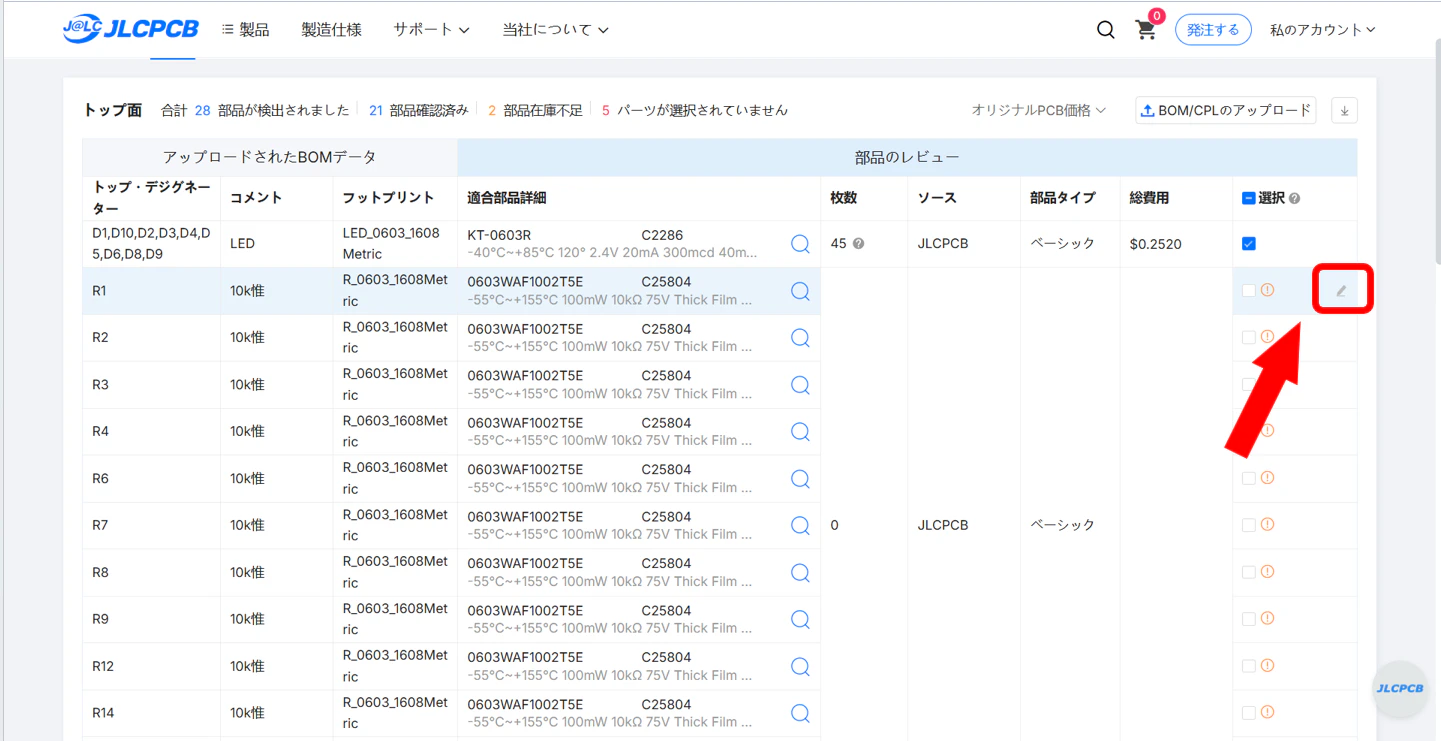1441x741 pixels.
Task: Click the download arrow icon button
Action: click(x=1344, y=111)
